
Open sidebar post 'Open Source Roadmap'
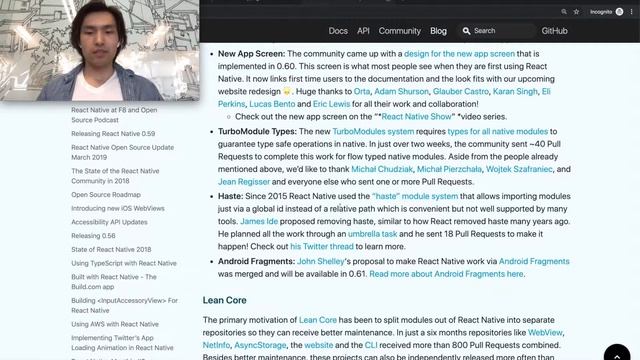click(x=106, y=195)
